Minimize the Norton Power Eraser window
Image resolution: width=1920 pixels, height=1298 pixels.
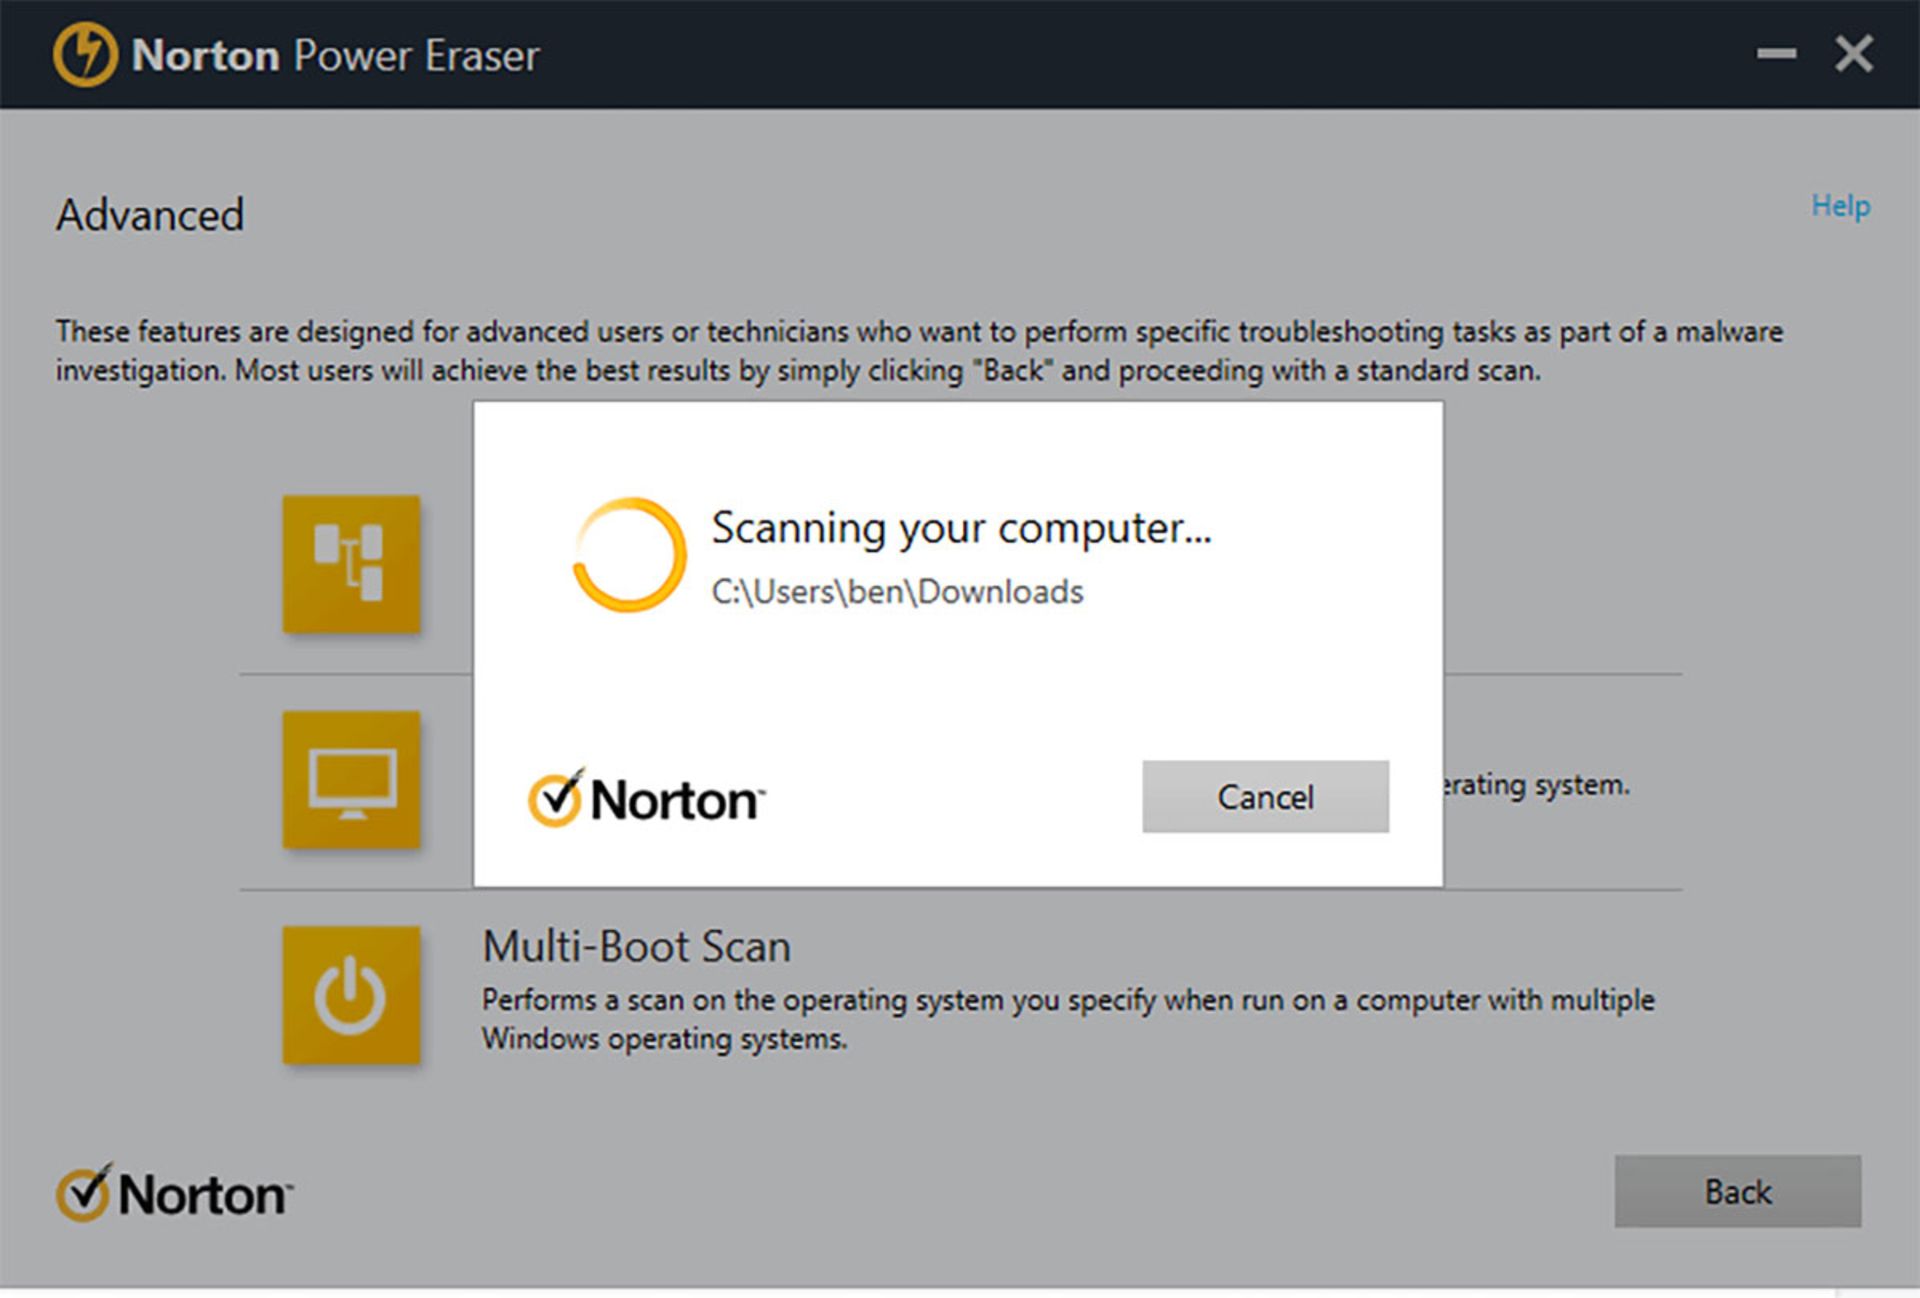click(1776, 54)
